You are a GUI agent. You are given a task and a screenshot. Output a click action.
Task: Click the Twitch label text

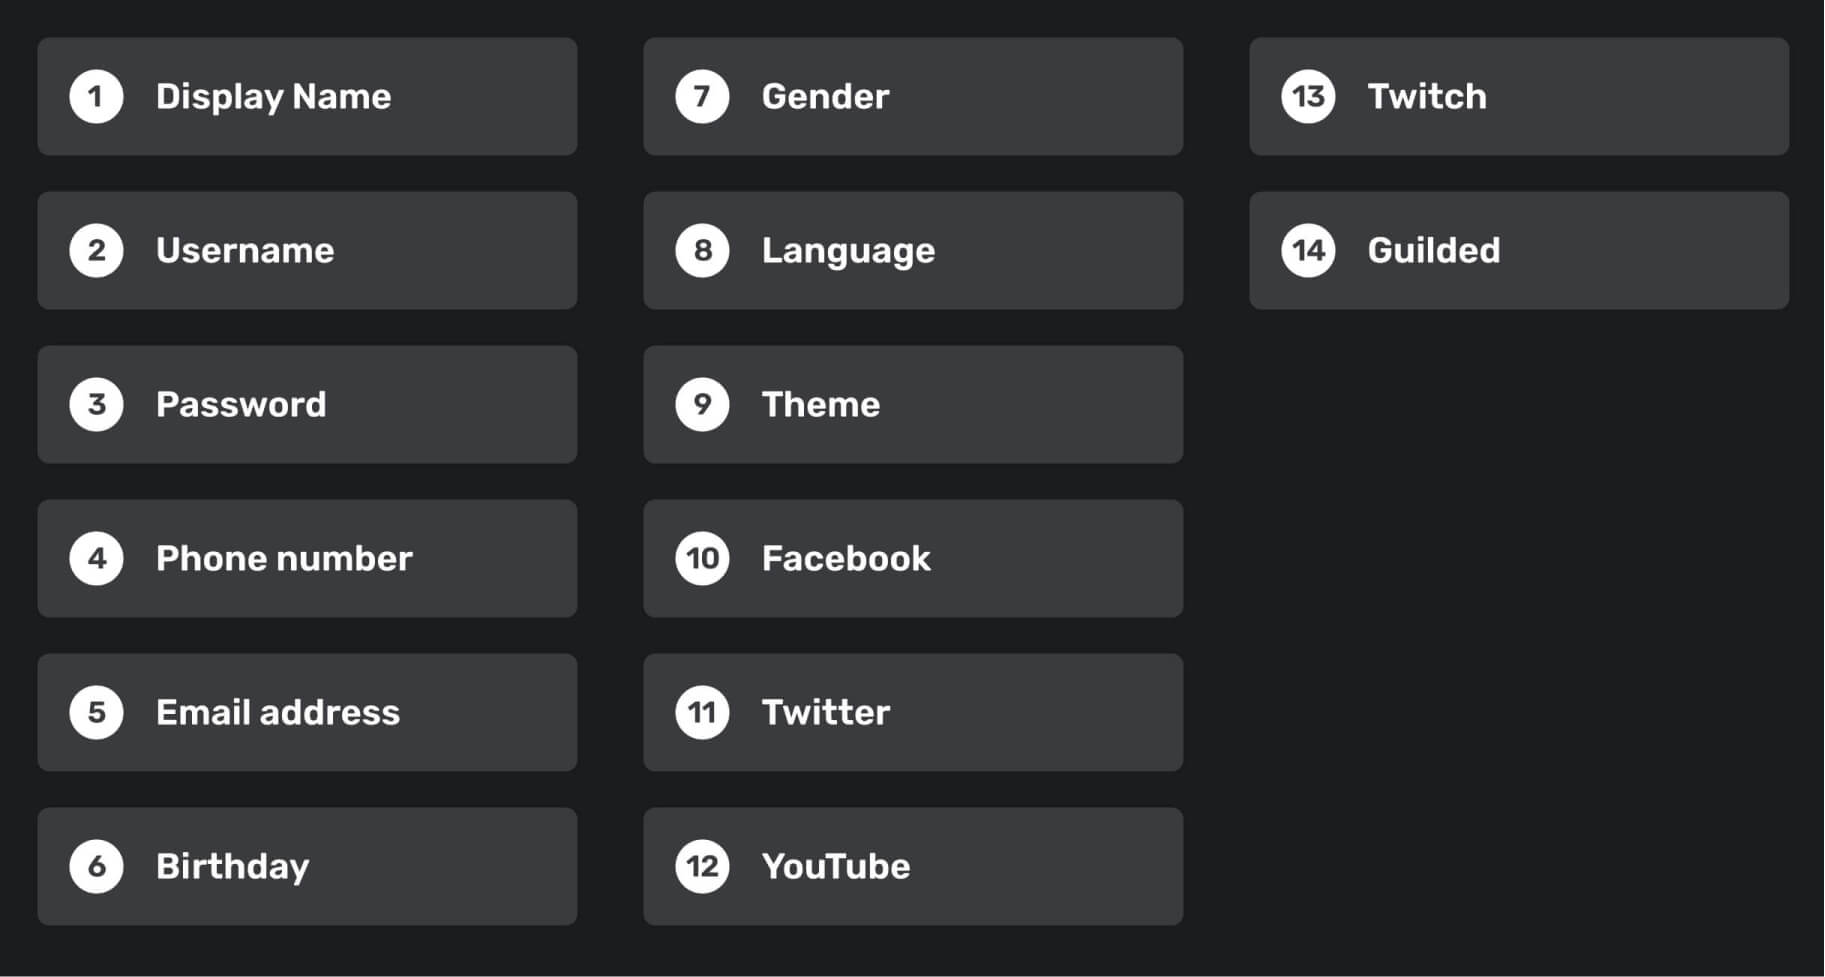1427,97
